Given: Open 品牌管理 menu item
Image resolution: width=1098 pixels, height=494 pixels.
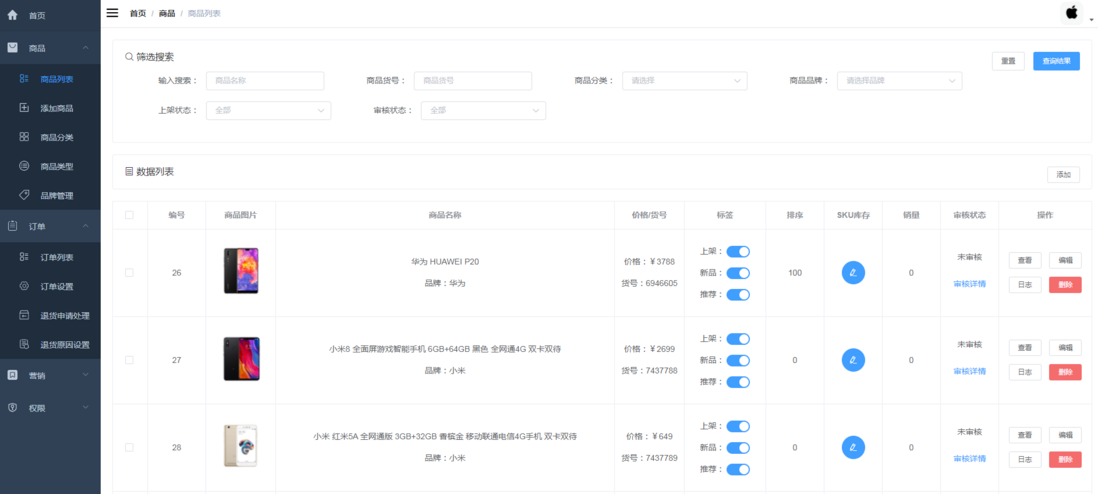Looking at the screenshot, I should coord(50,195).
